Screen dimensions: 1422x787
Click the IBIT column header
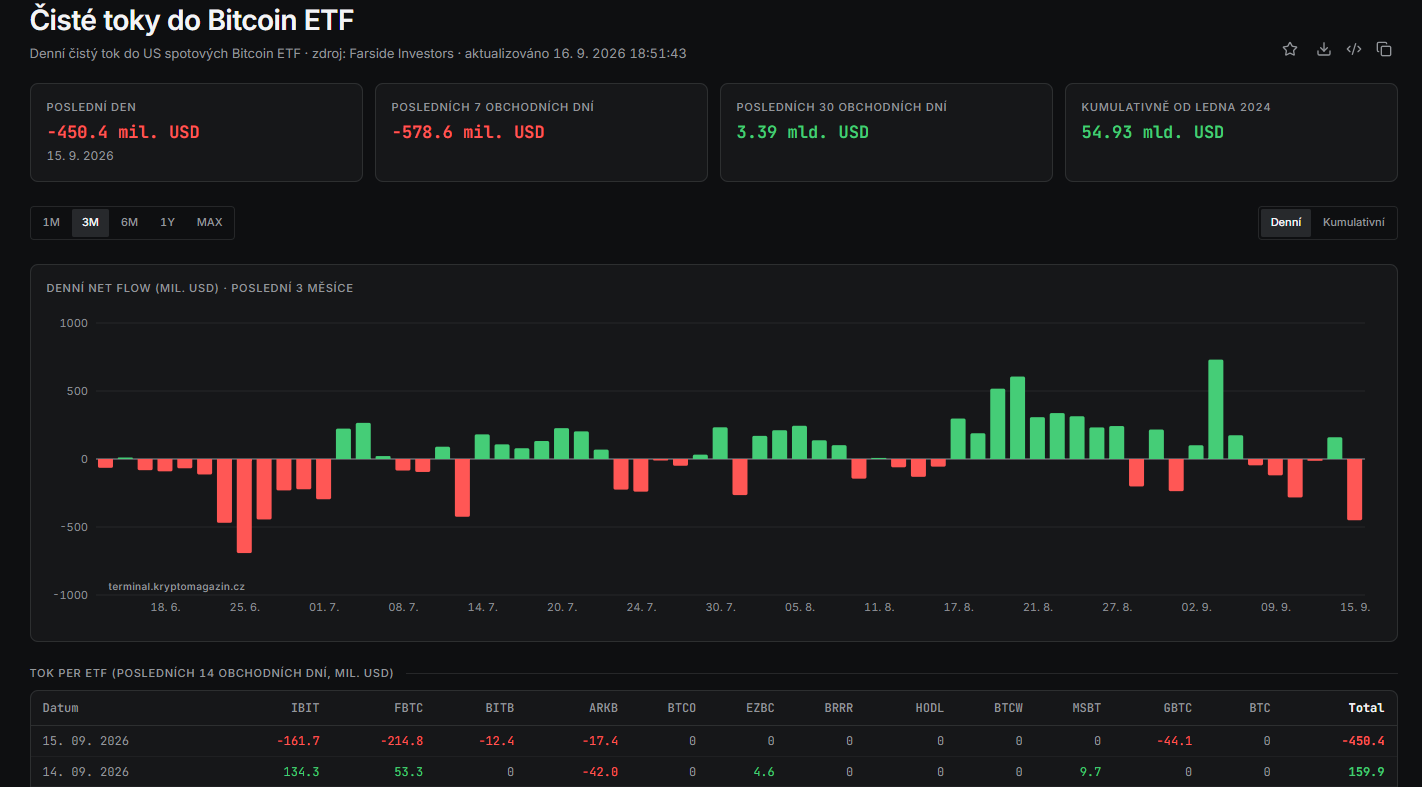(x=305, y=708)
